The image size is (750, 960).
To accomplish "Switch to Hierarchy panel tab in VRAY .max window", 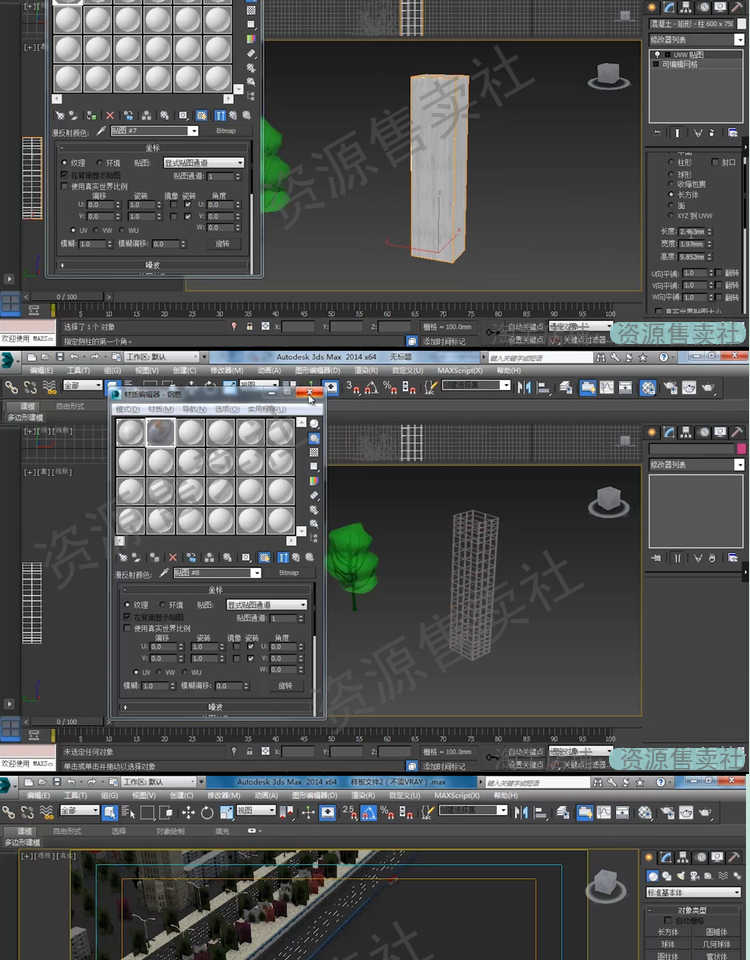I will click(x=684, y=857).
